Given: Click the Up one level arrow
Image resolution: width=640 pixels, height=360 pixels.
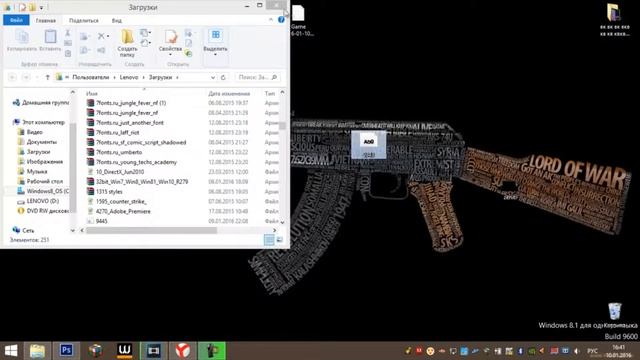Looking at the screenshot, I should click(47, 77).
